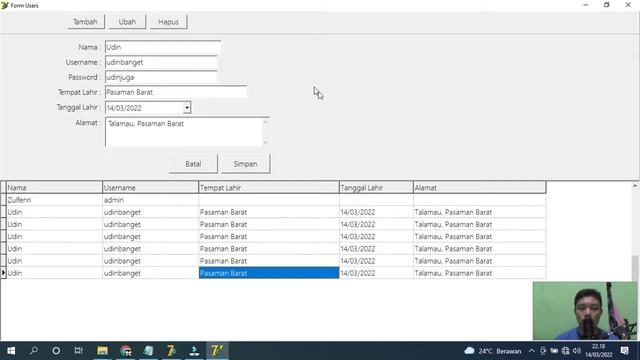640x360 pixels.
Task: Click the Tanggal Lahir column header
Action: 376,188
